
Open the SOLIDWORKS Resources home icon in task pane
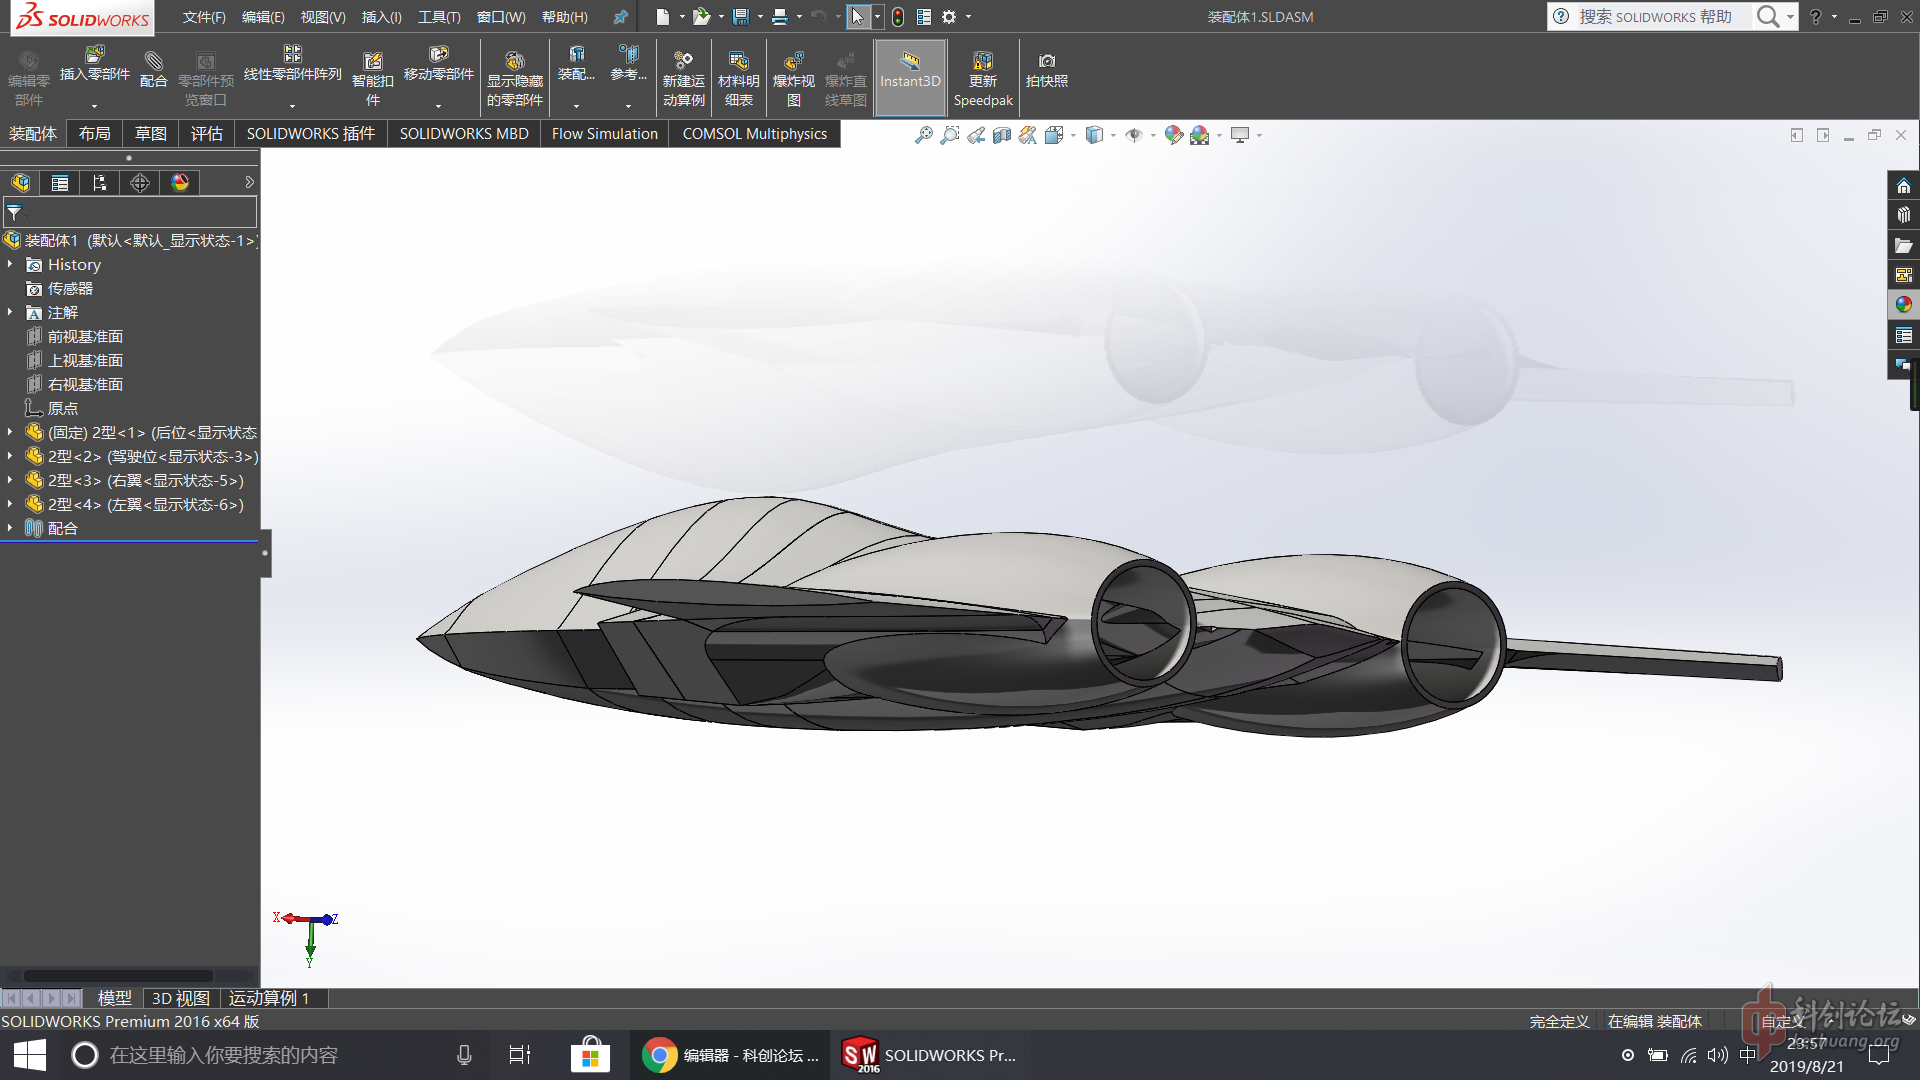(x=1903, y=186)
